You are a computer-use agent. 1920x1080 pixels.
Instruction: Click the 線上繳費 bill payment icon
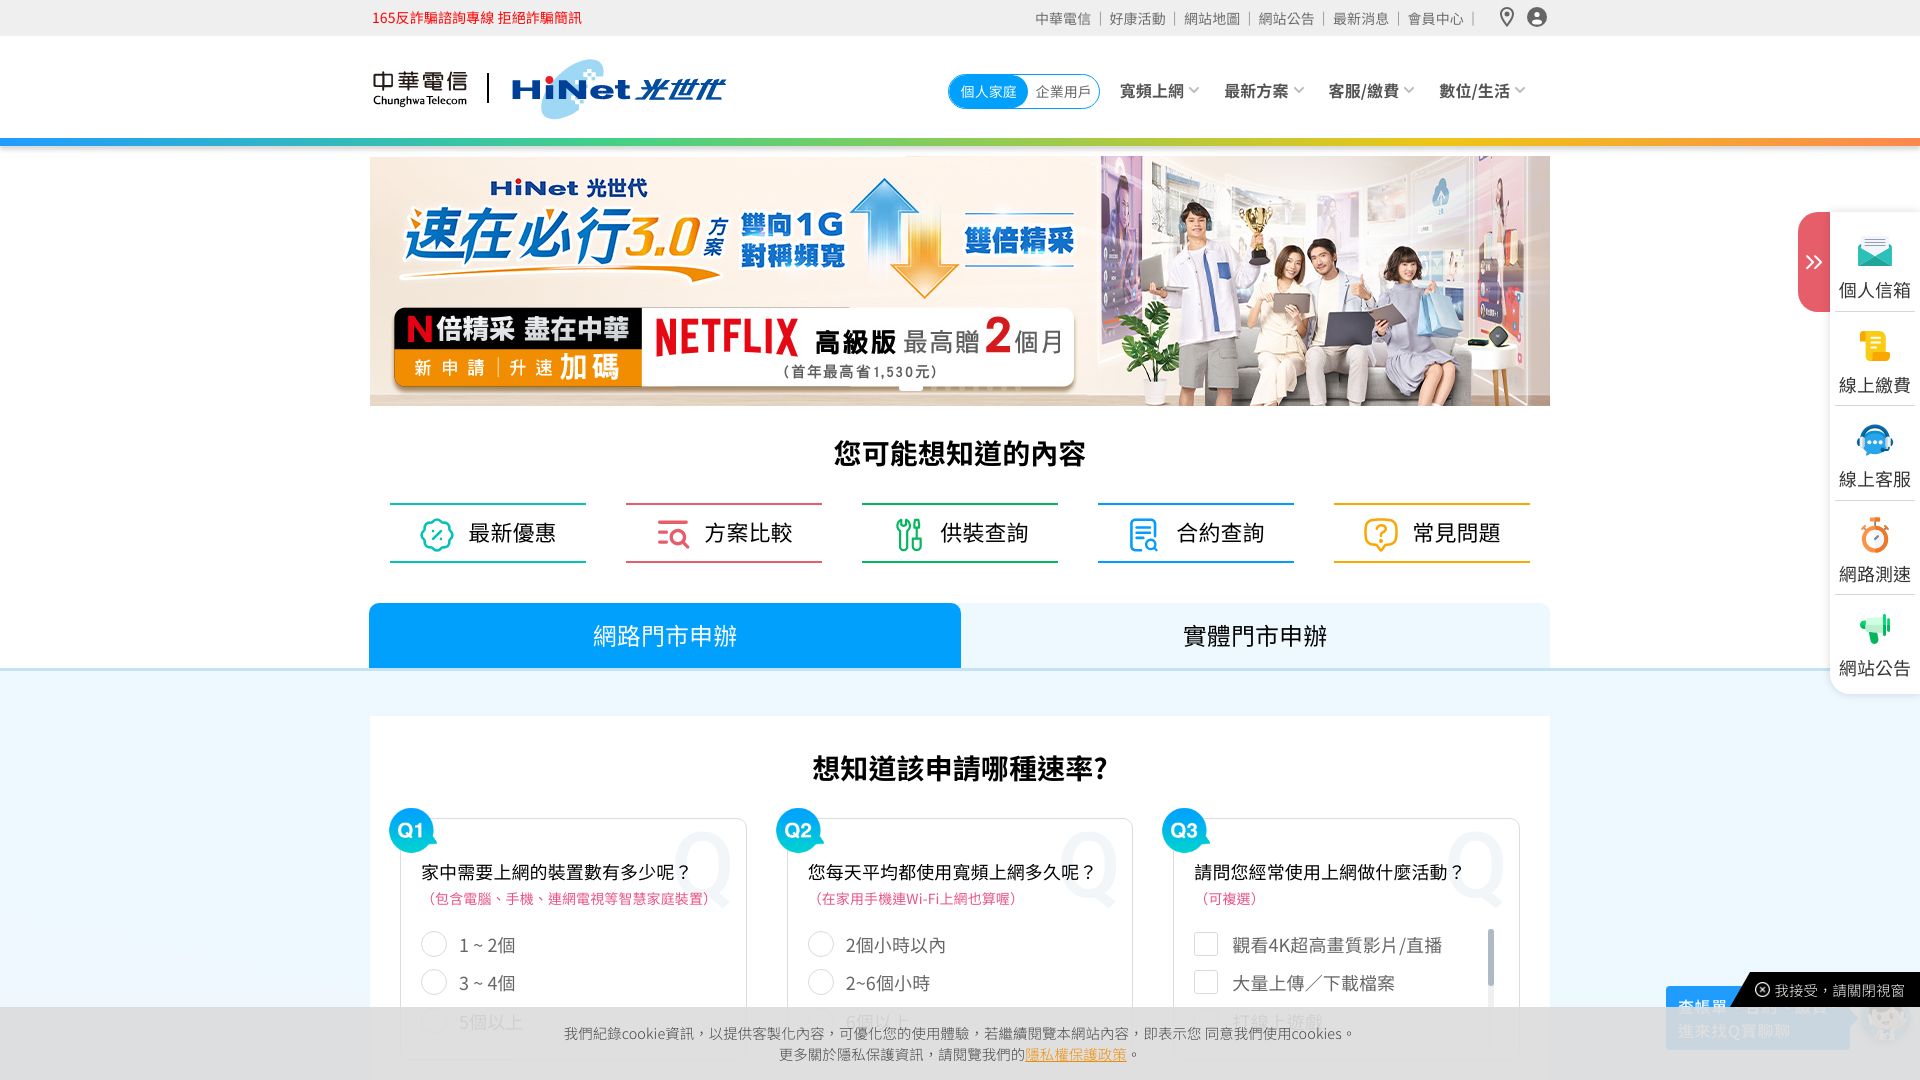pyautogui.click(x=1874, y=347)
